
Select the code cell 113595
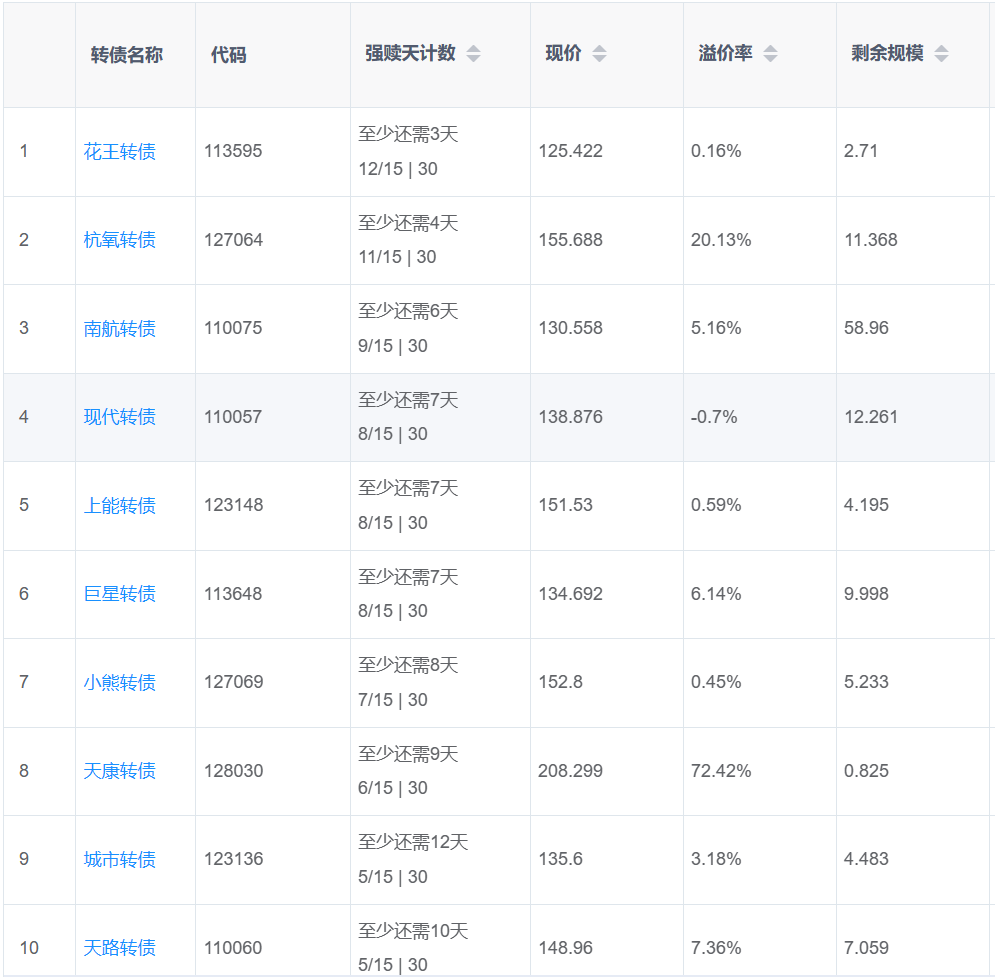pos(233,152)
